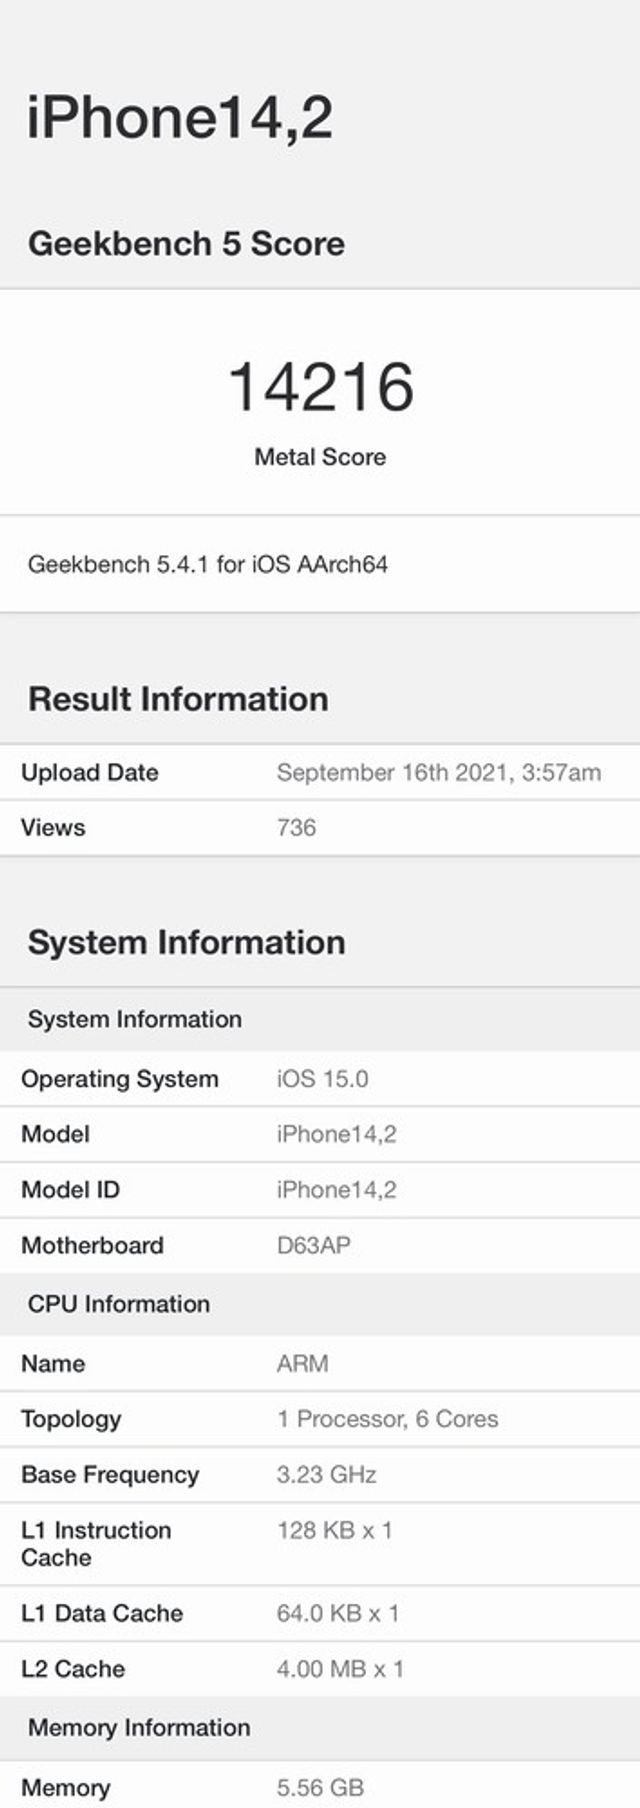640x1808 pixels.
Task: Click the Operating System iOS 15.0 value
Action: click(x=322, y=1079)
